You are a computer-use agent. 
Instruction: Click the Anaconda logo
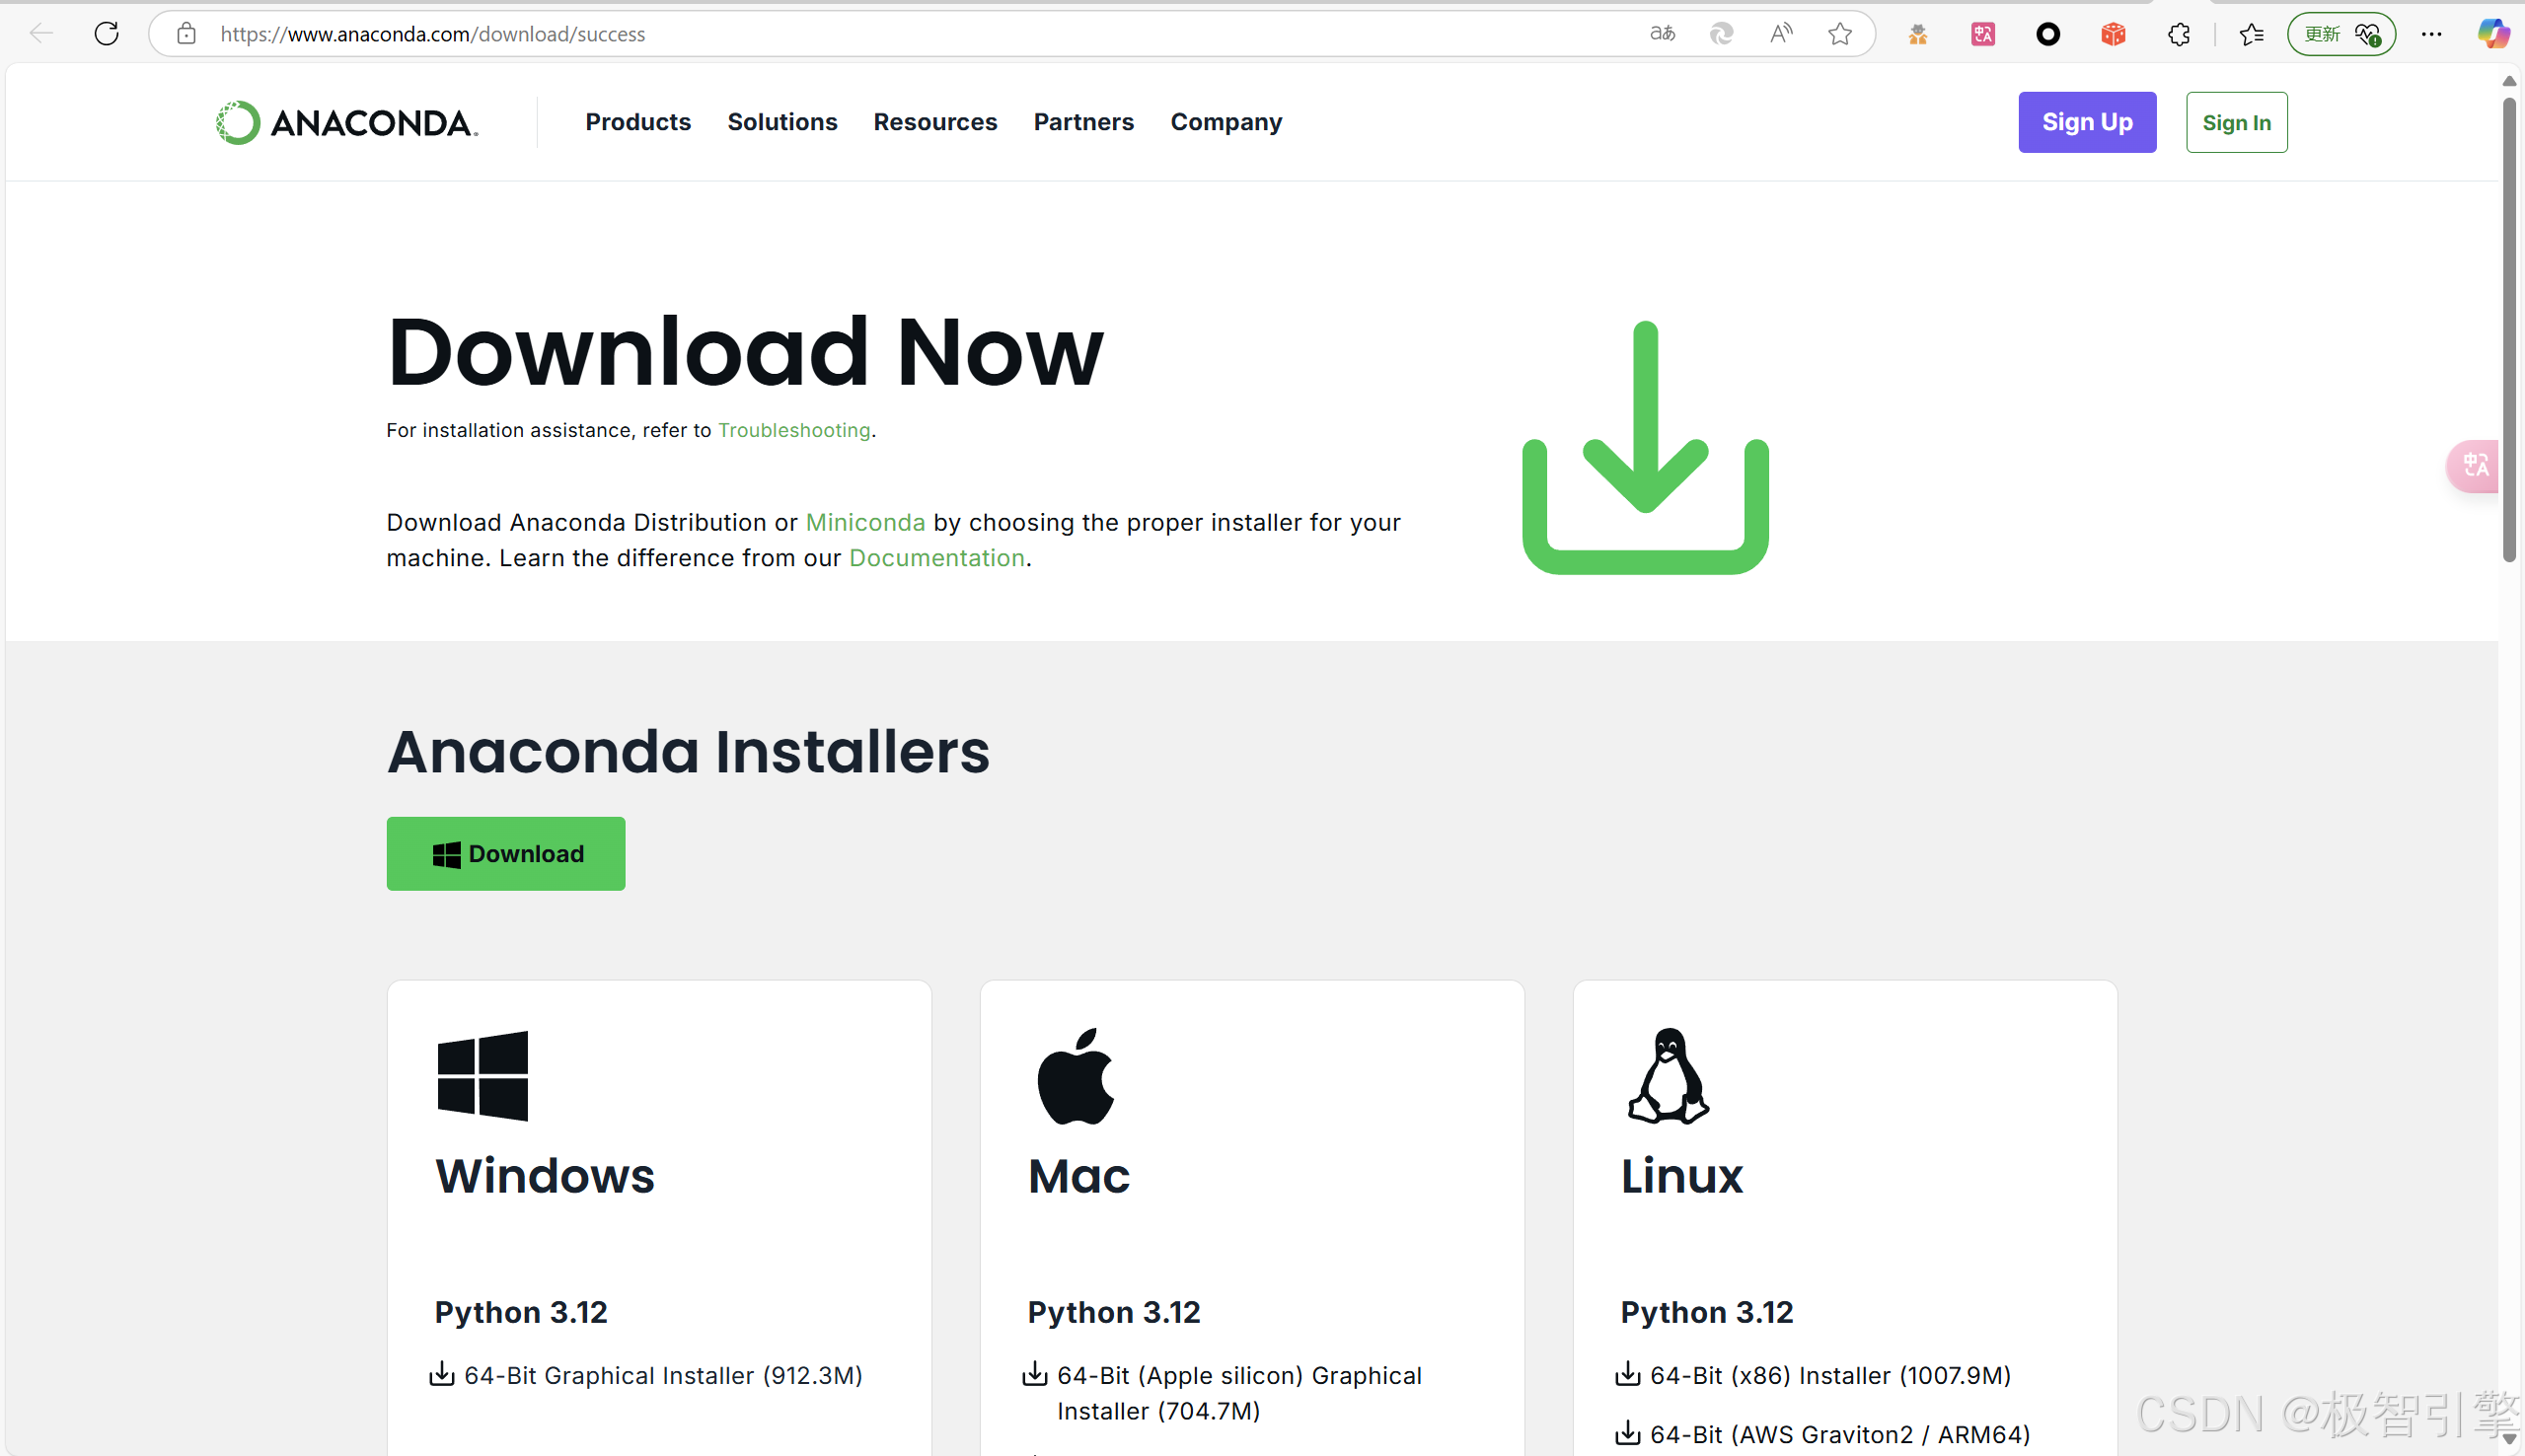[x=347, y=123]
